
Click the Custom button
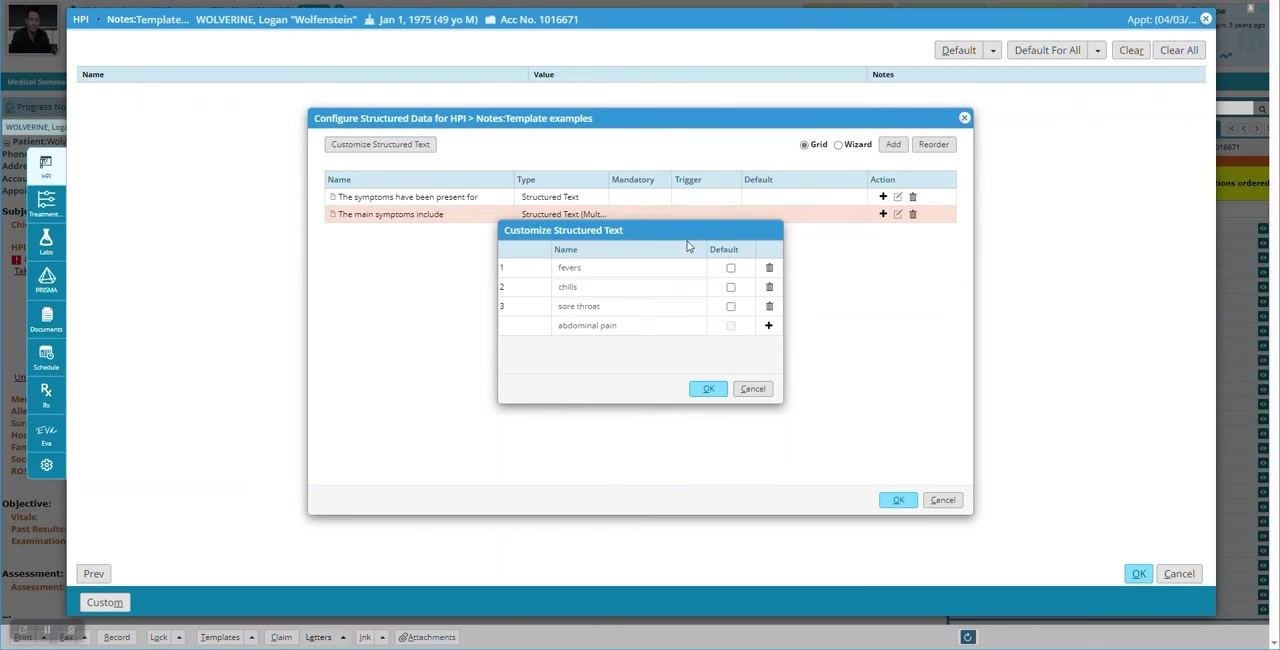[104, 602]
